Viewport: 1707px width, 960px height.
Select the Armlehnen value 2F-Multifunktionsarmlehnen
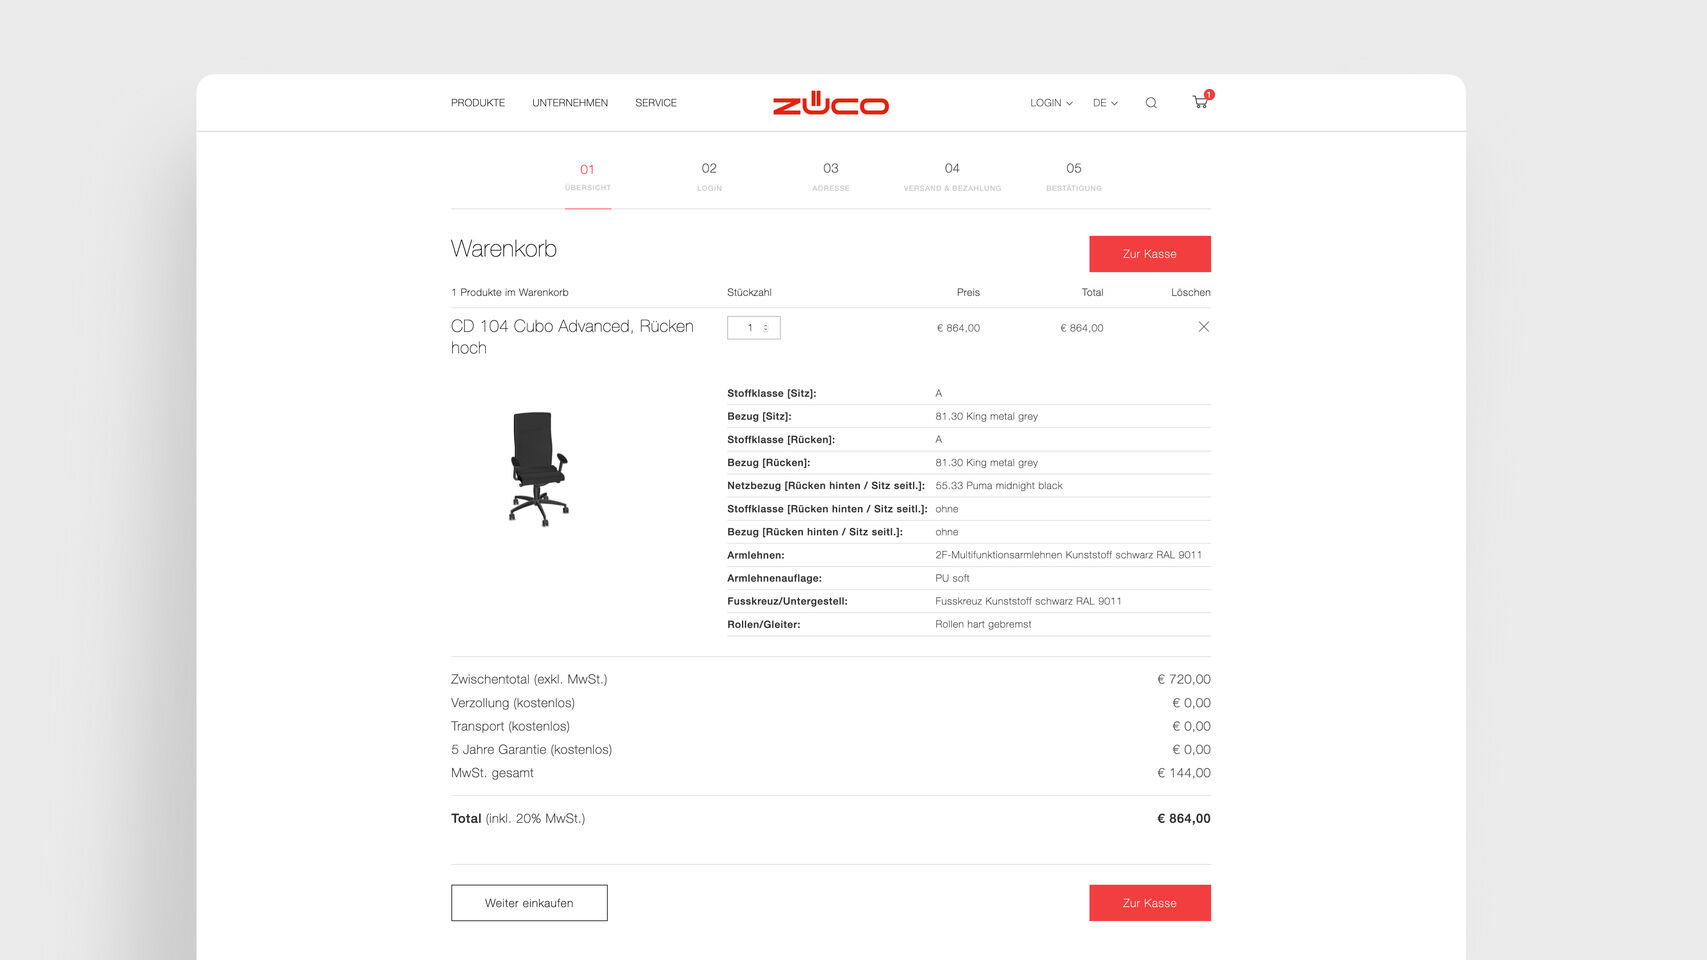point(1069,555)
